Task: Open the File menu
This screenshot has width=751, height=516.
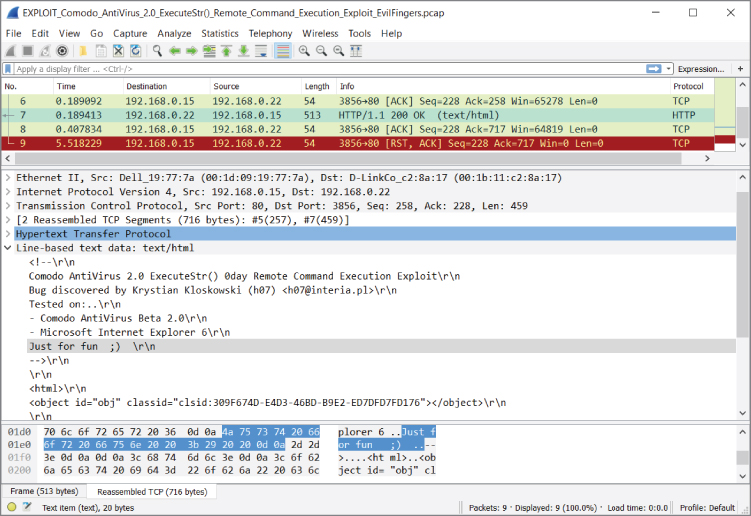Action: click(x=13, y=34)
